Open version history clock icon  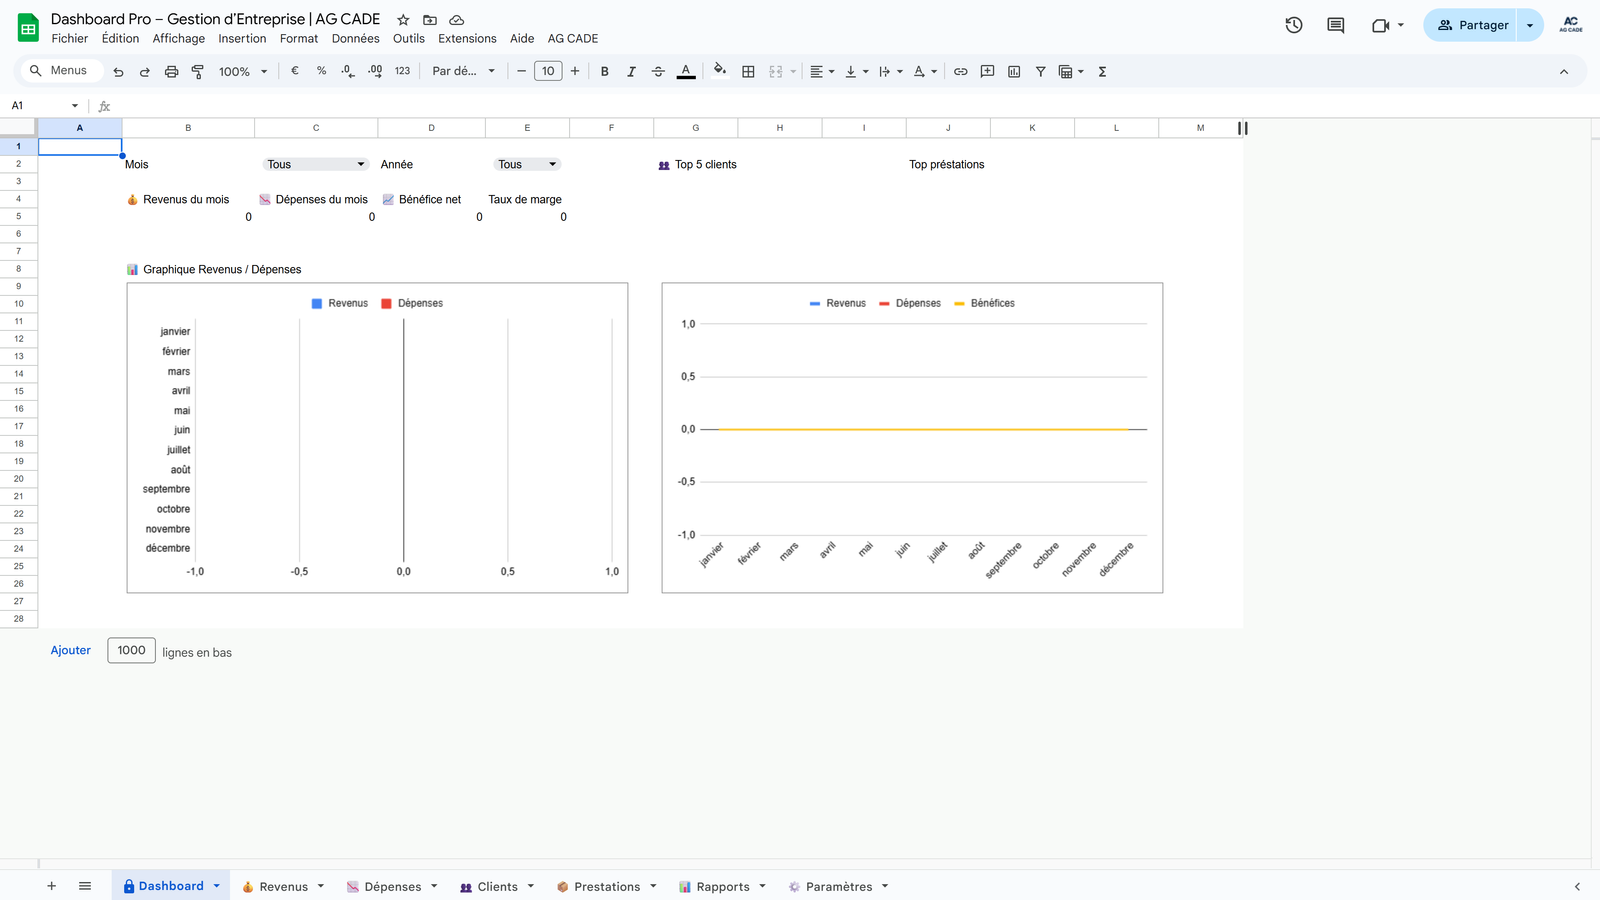(1294, 25)
